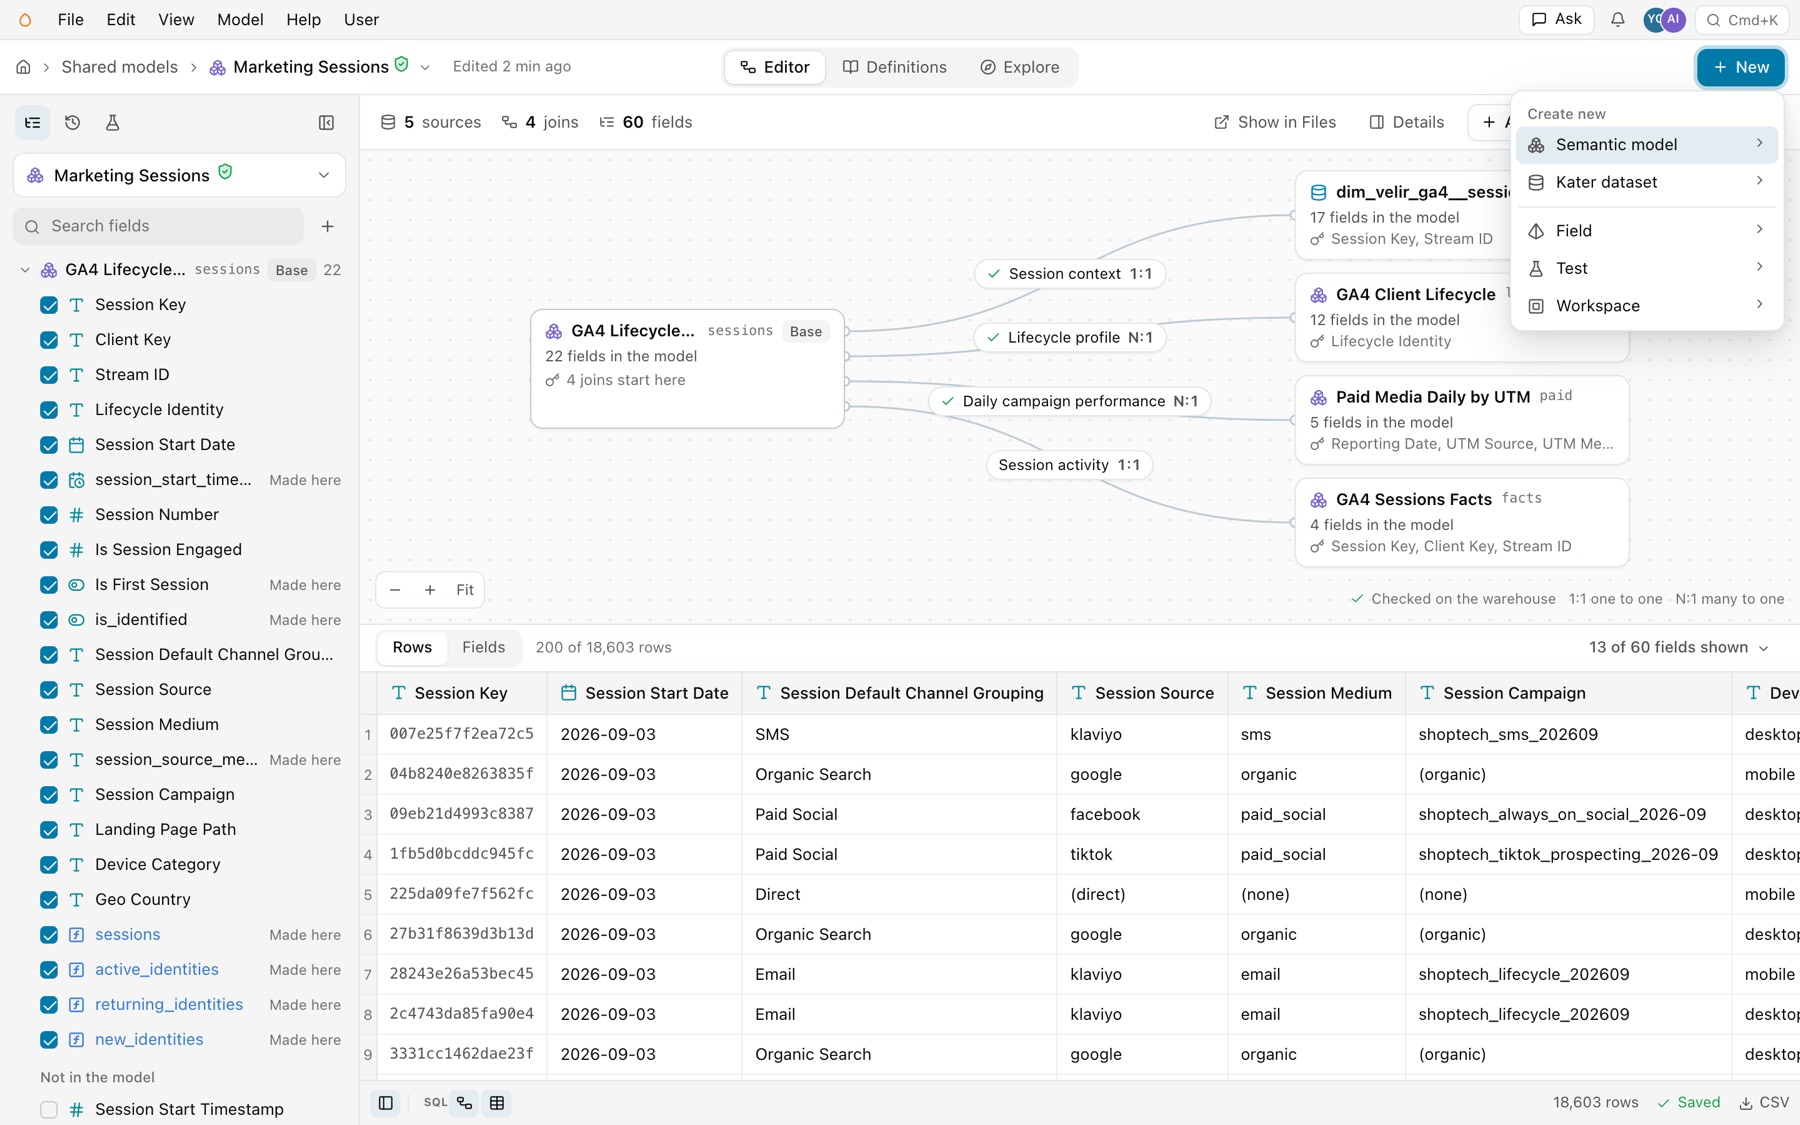This screenshot has width=1800, height=1125.
Task: Zoom in the model canvas
Action: 430,590
